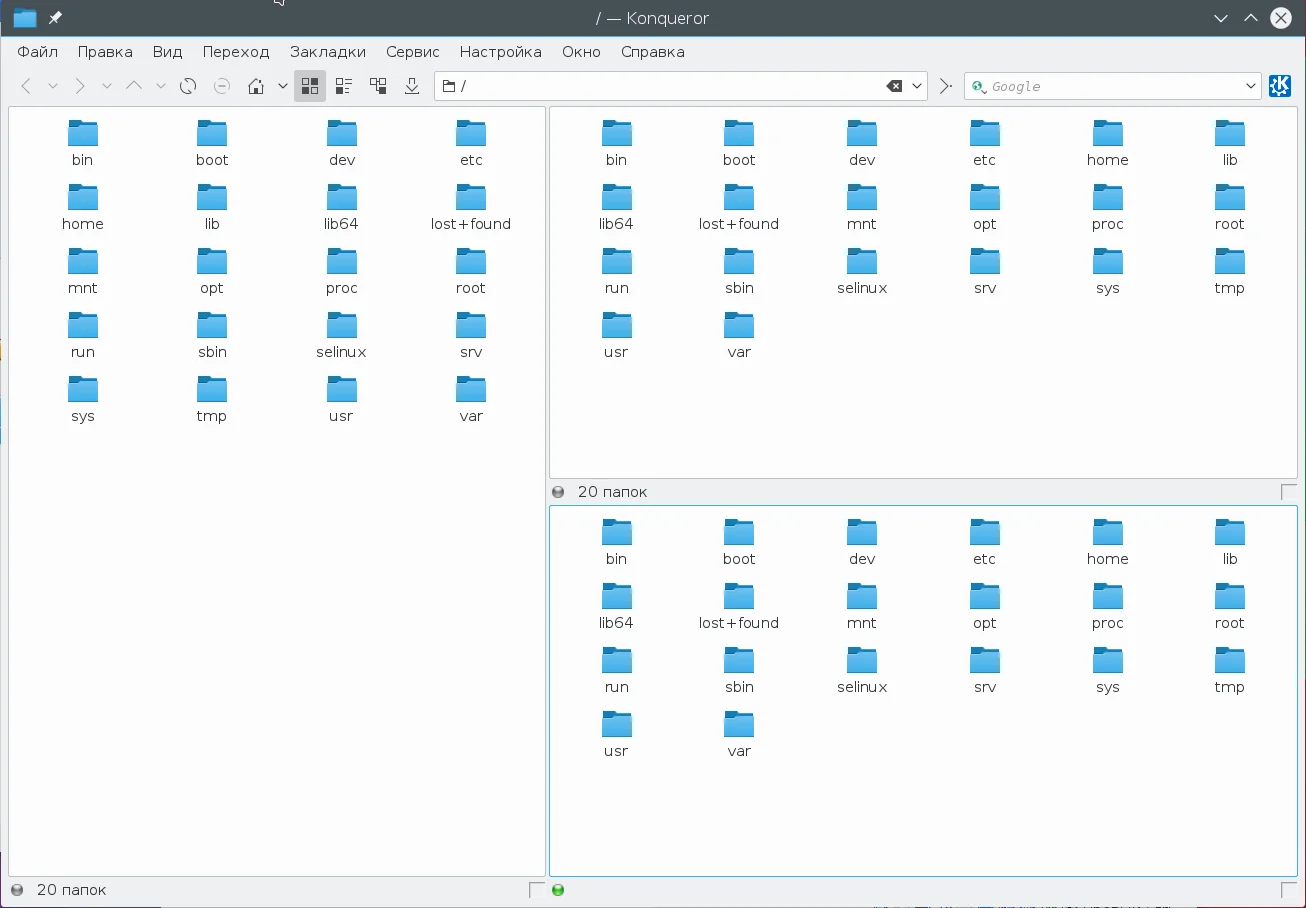Tick the link-view checkbox in the top-right pane status bar
This screenshot has height=908, width=1306.
point(1288,492)
